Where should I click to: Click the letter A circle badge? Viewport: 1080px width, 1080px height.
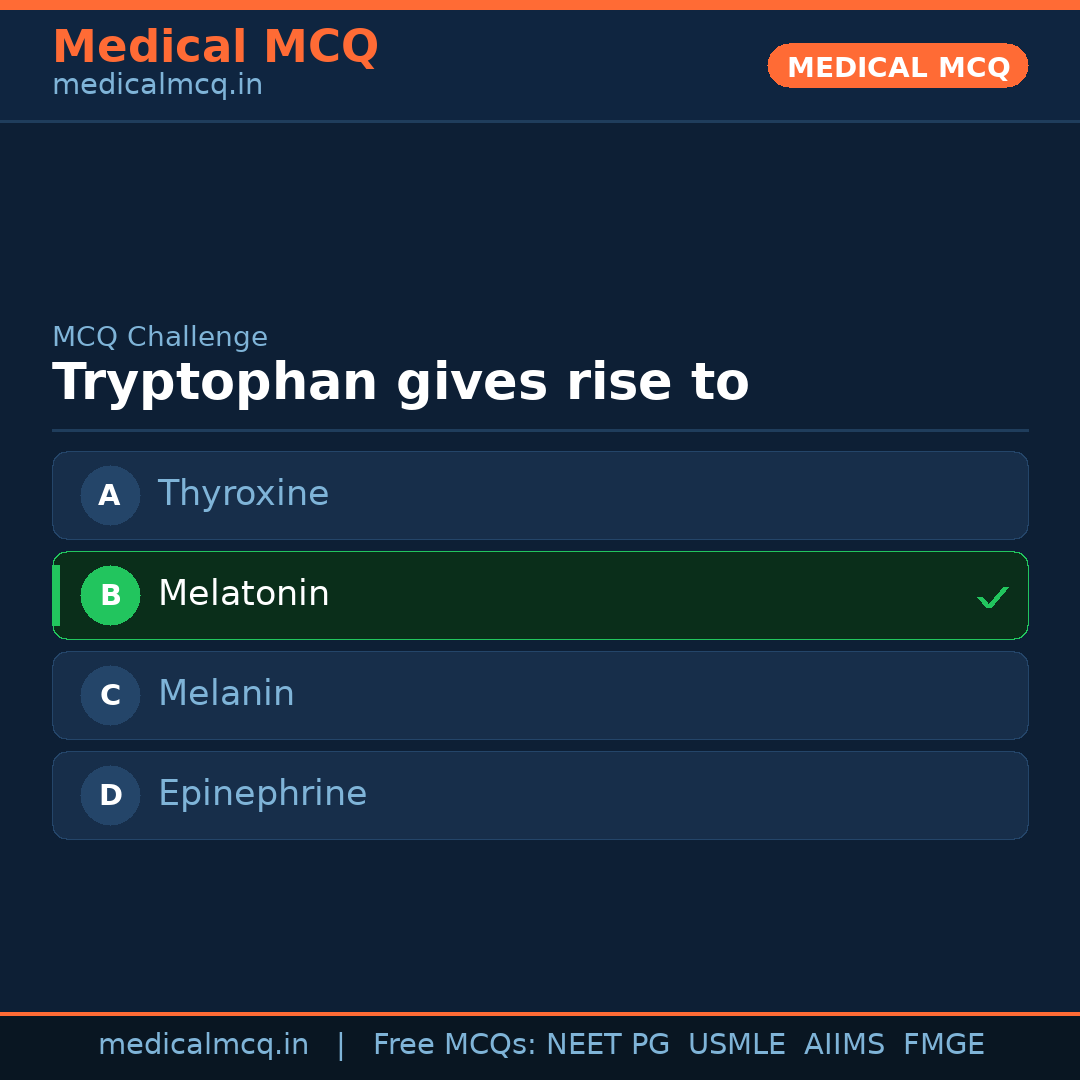coord(110,495)
